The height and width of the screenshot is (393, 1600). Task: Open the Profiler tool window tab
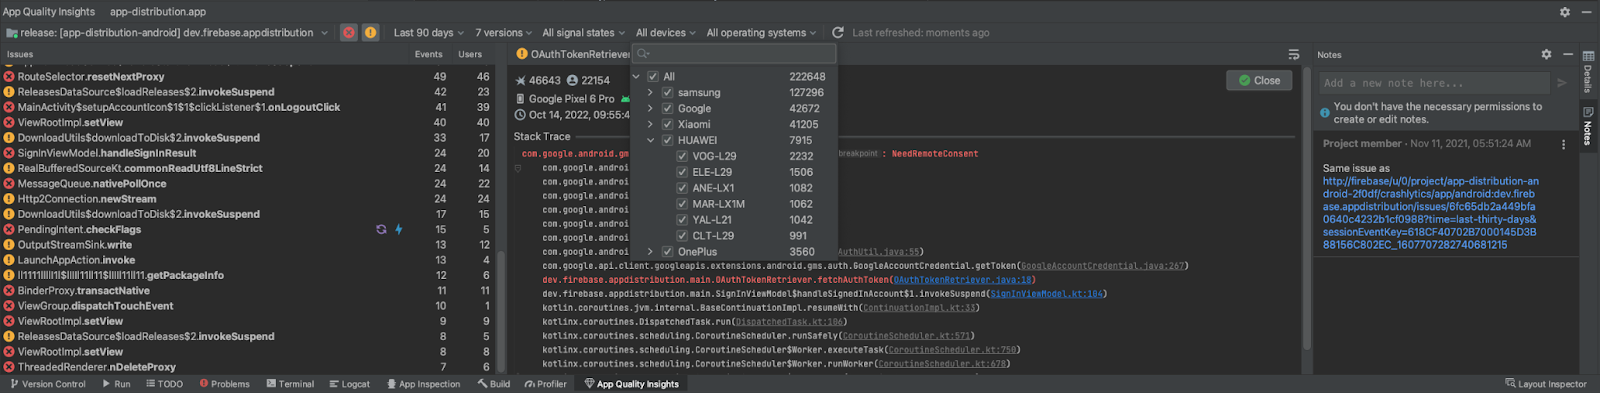(x=545, y=384)
